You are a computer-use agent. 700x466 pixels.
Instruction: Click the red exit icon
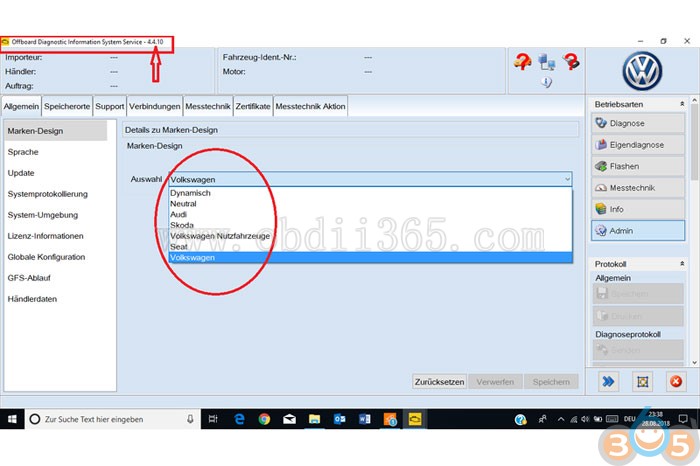pos(676,382)
